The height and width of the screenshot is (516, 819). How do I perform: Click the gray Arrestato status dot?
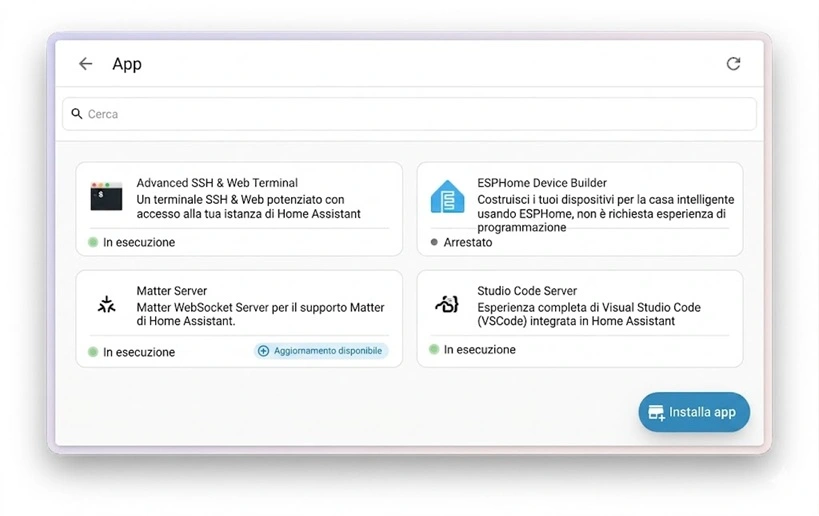coord(434,242)
